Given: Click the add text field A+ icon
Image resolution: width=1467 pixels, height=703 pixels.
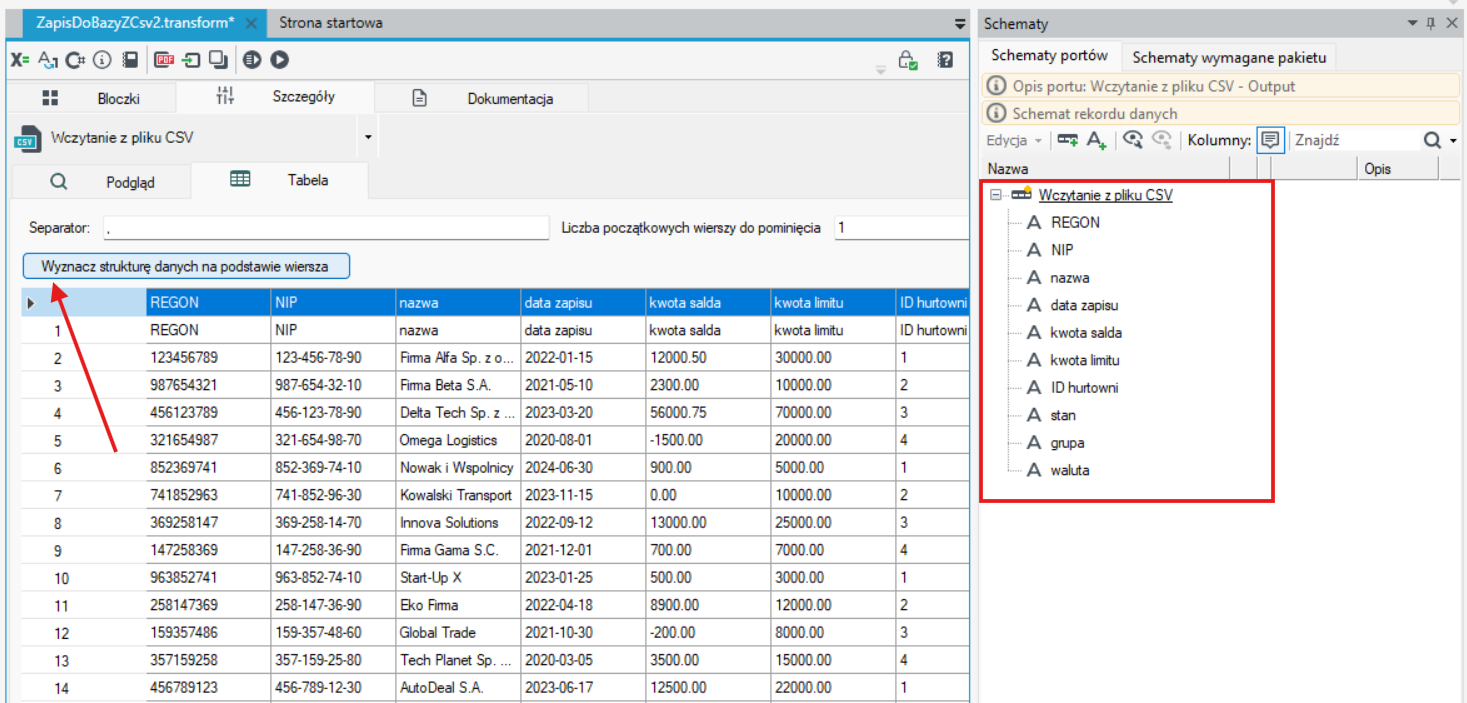Looking at the screenshot, I should point(1096,140).
